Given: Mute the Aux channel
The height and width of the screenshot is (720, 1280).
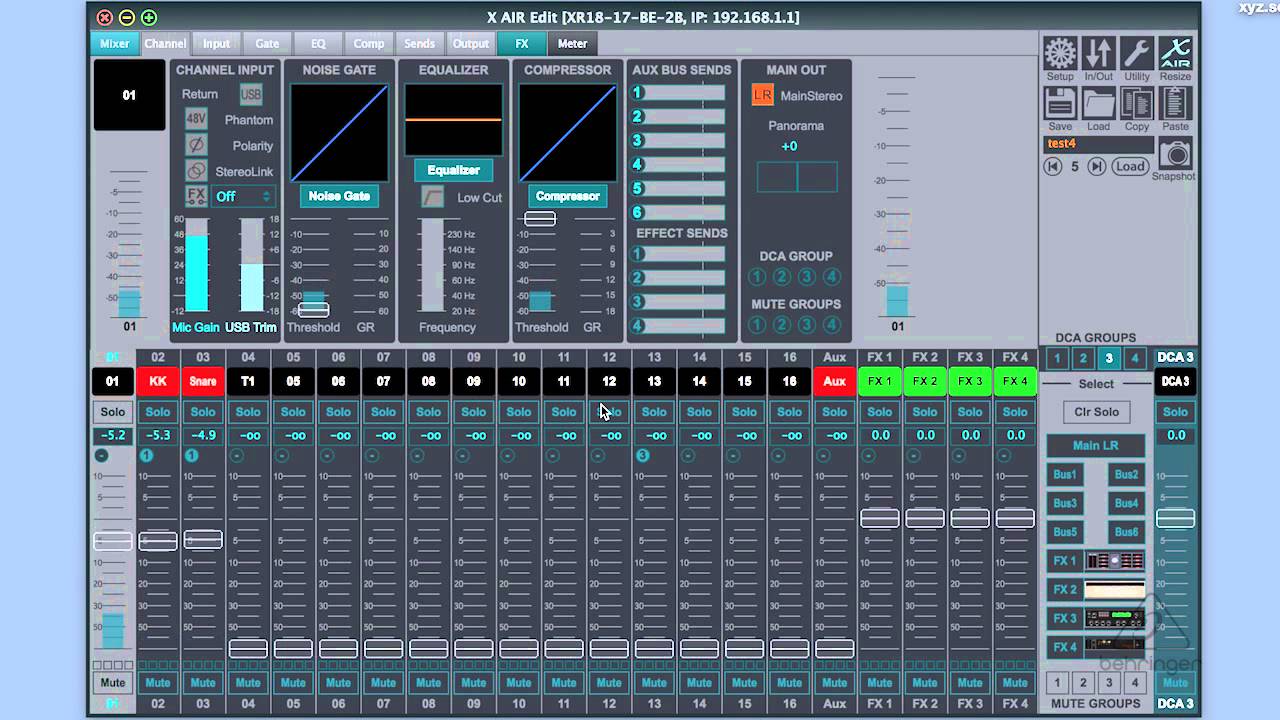Looking at the screenshot, I should pyautogui.click(x=834, y=683).
